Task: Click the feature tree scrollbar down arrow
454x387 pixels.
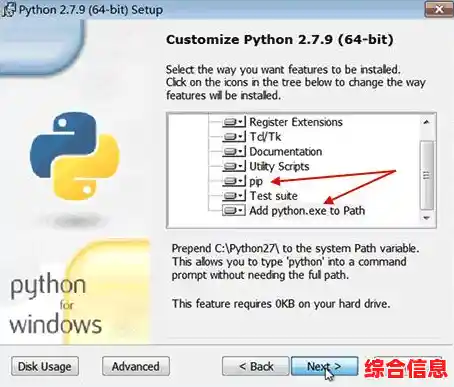Action: (x=426, y=218)
